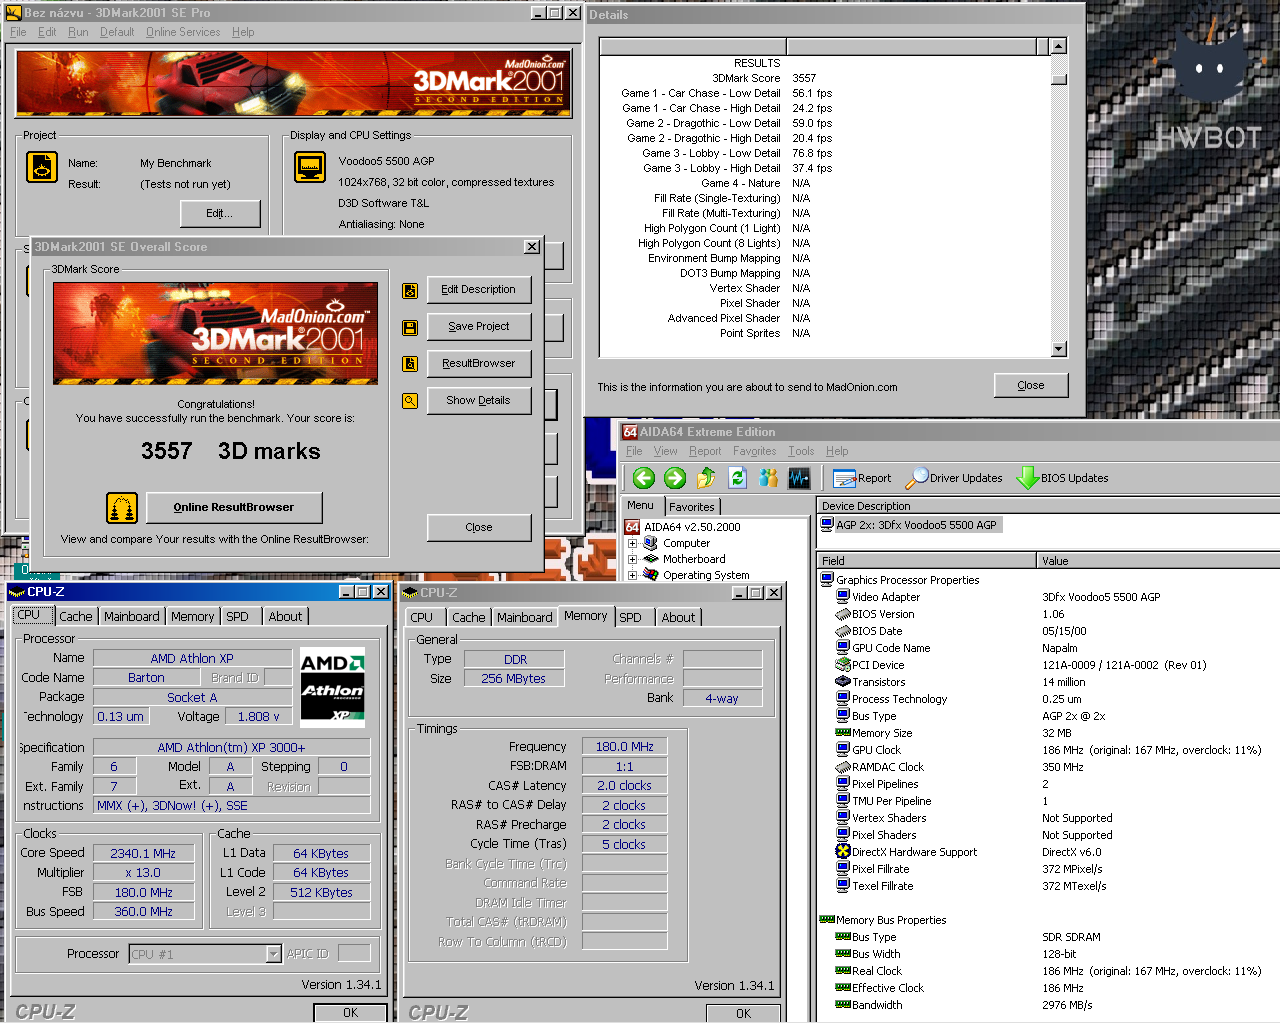Click the Show Details button
Viewport: 1280px width, 1024px height.
click(x=479, y=401)
